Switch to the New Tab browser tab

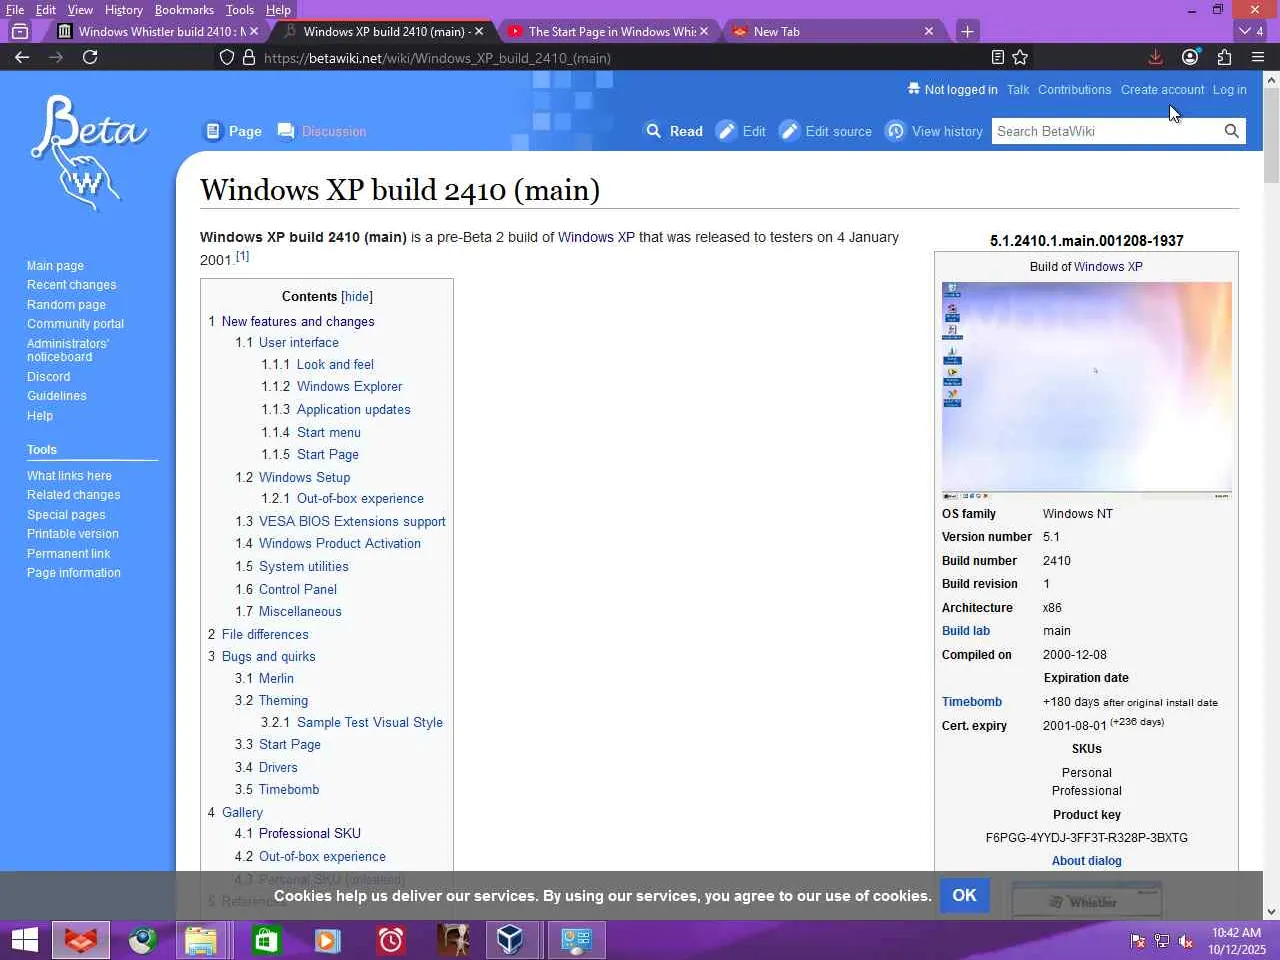coord(832,31)
